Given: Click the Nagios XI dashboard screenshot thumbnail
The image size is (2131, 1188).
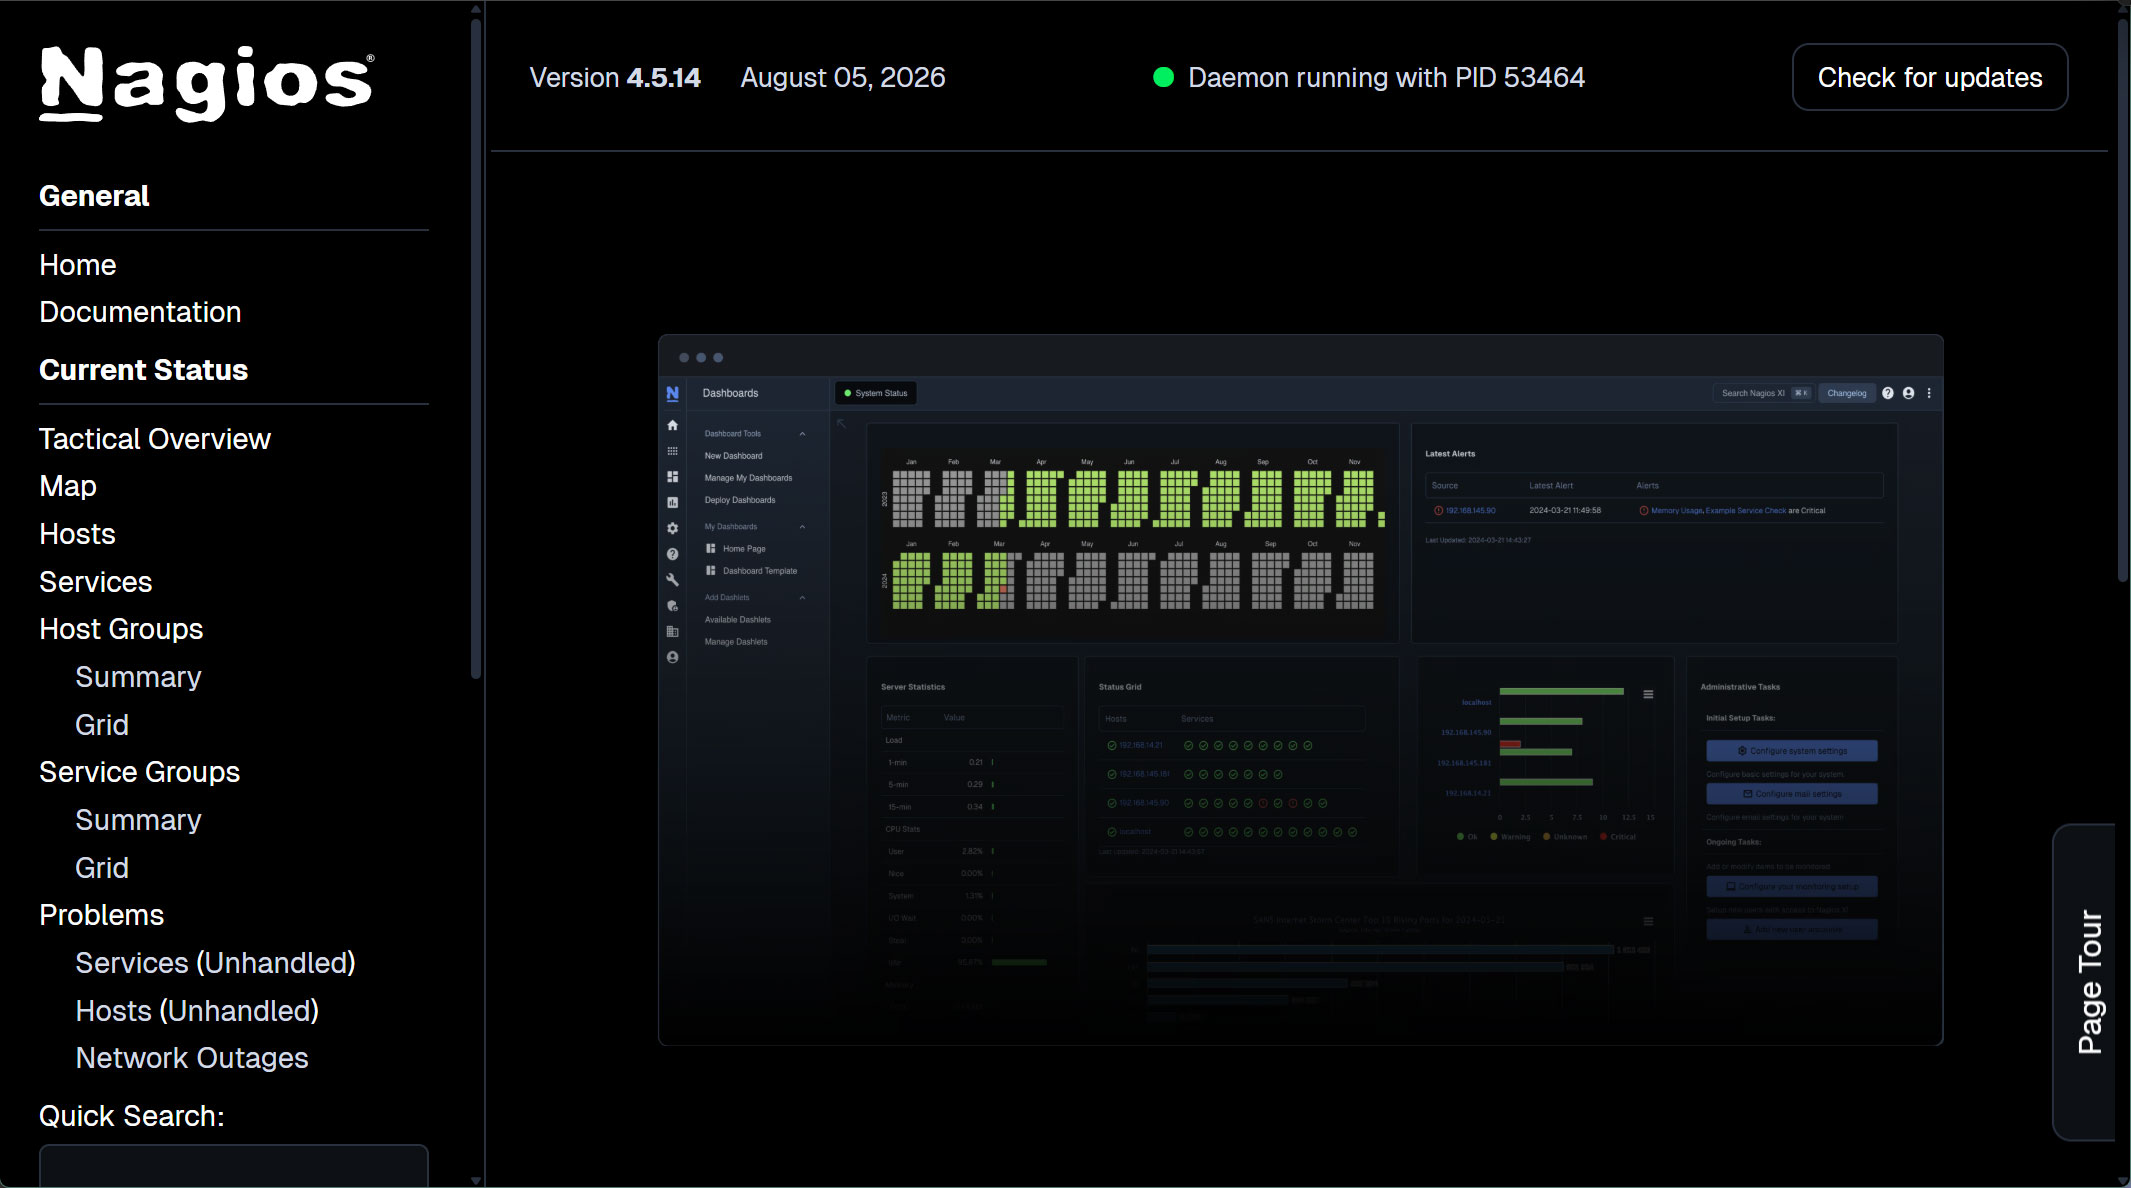Looking at the screenshot, I should click(x=1301, y=690).
